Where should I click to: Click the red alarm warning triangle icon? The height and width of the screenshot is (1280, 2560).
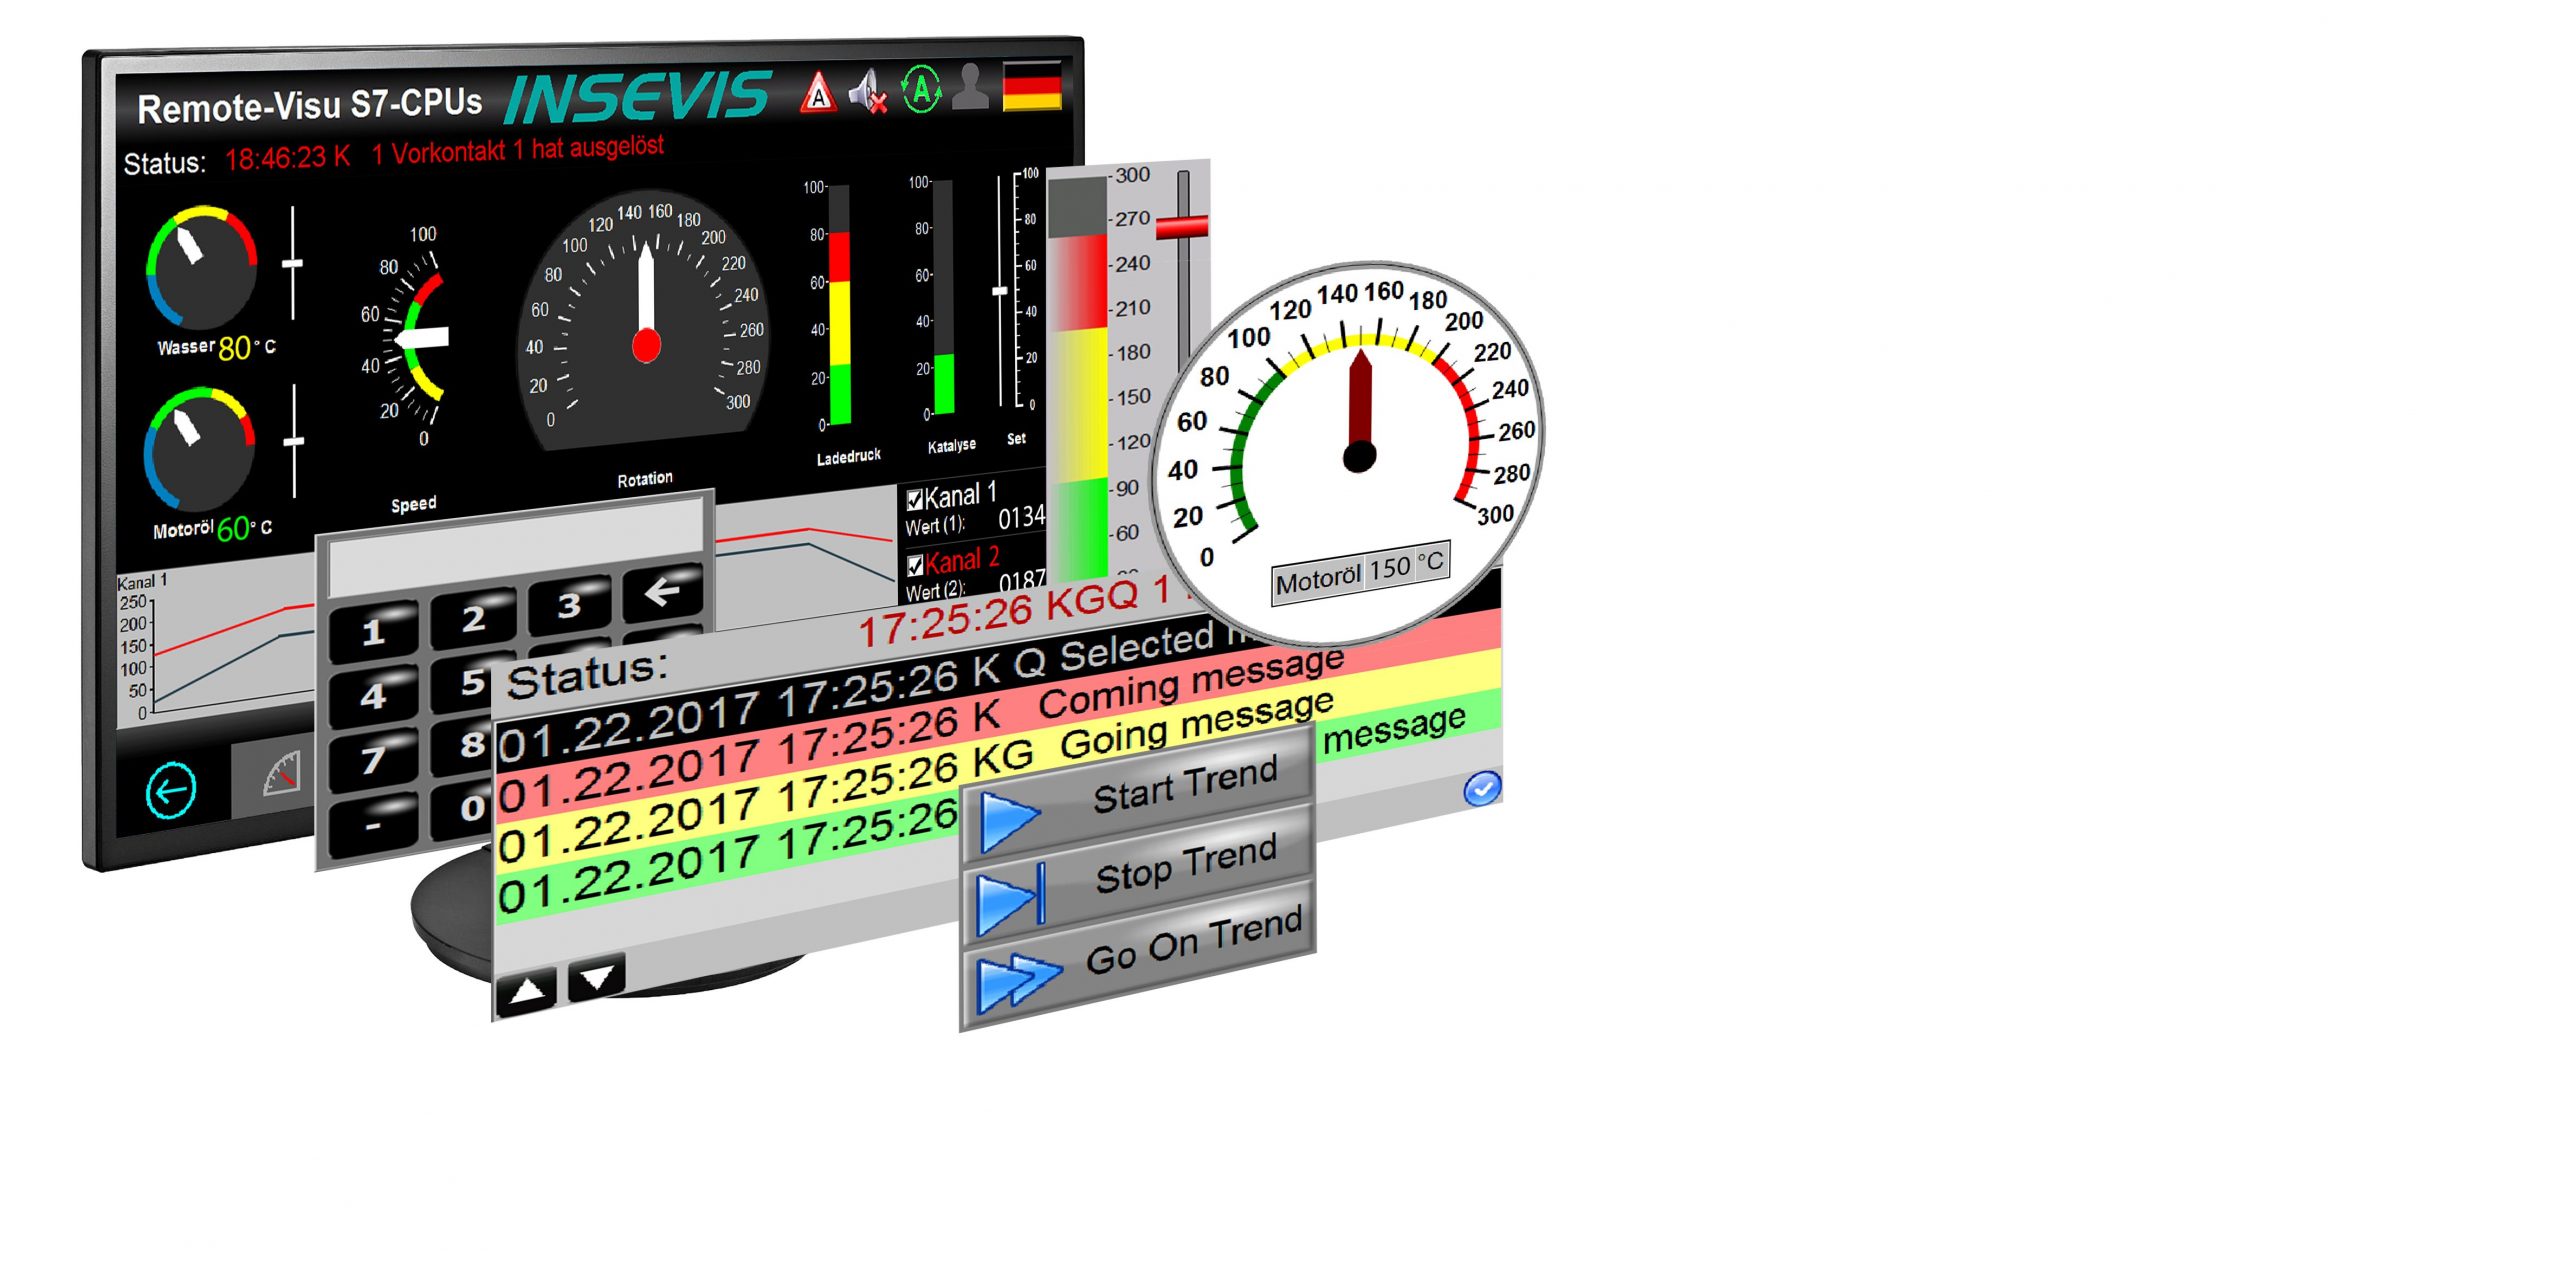click(x=818, y=93)
